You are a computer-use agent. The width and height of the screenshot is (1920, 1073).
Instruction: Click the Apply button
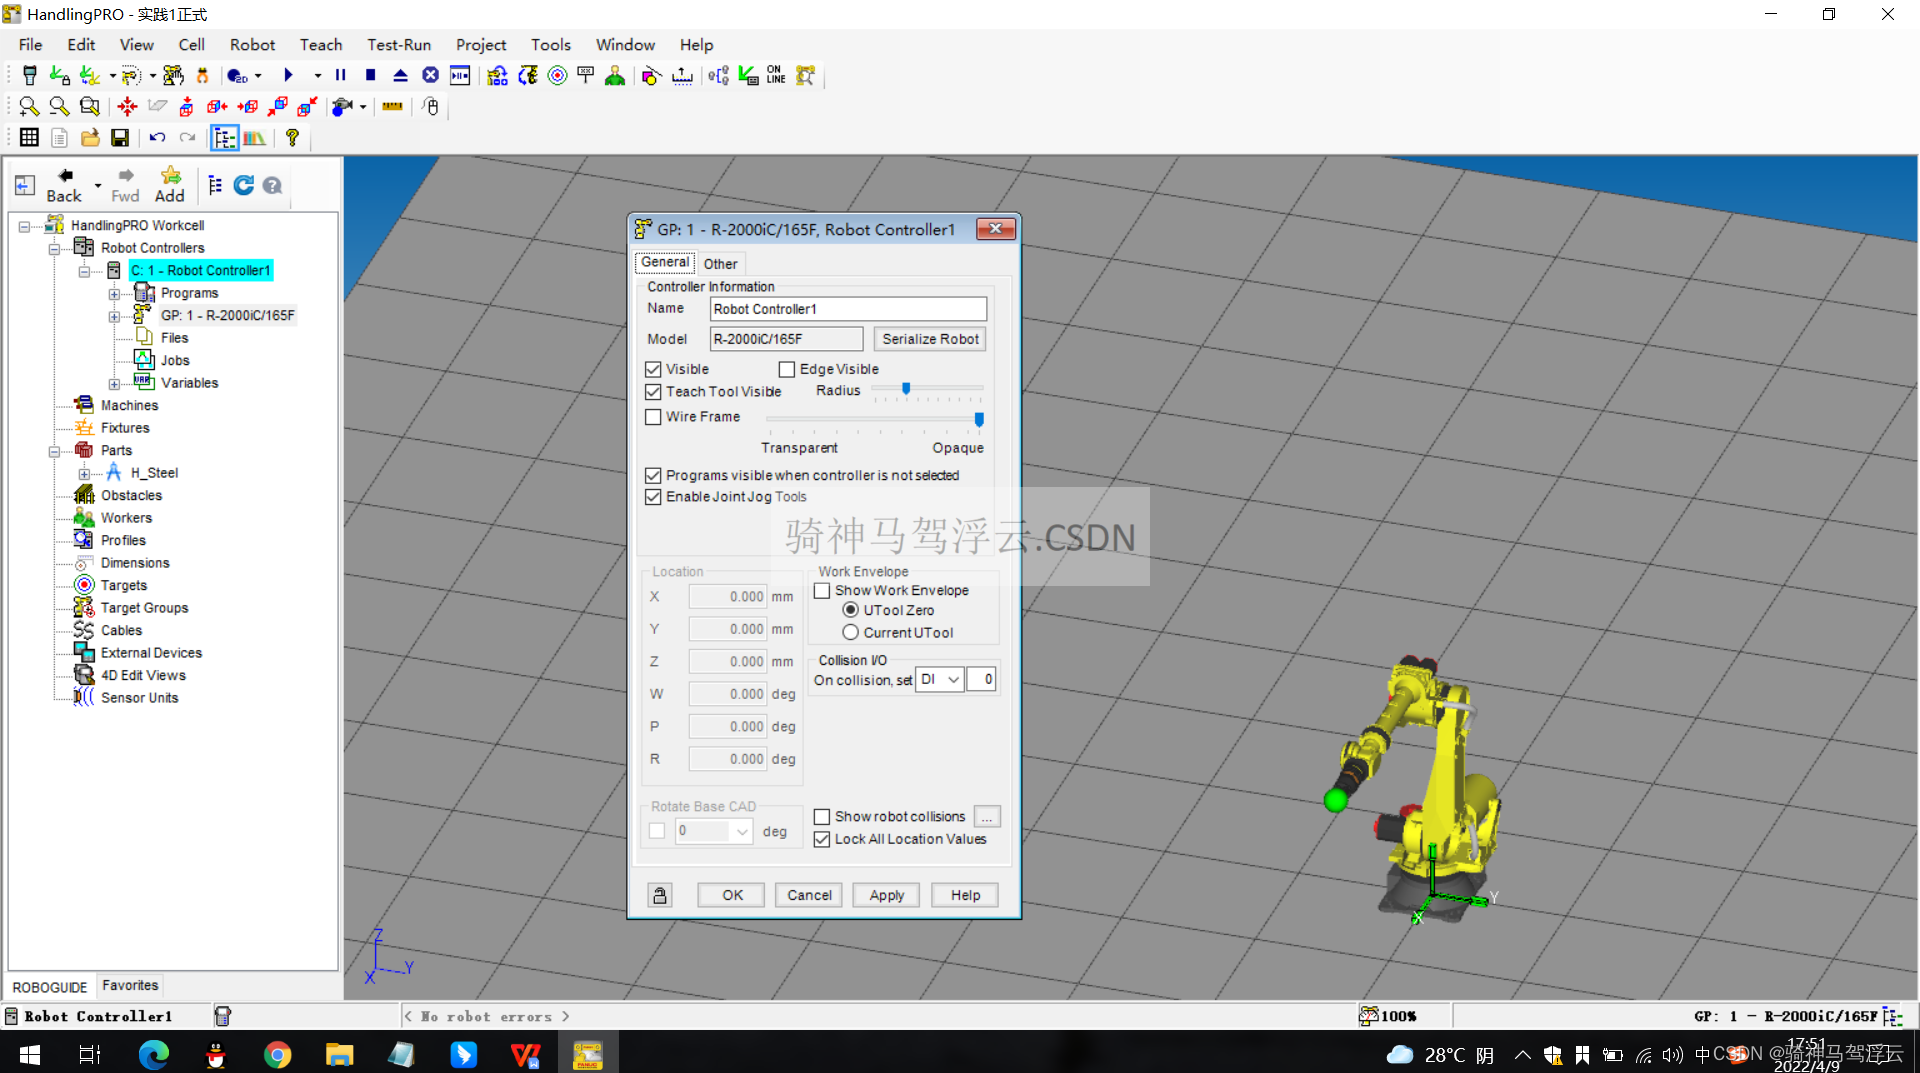[886, 895]
